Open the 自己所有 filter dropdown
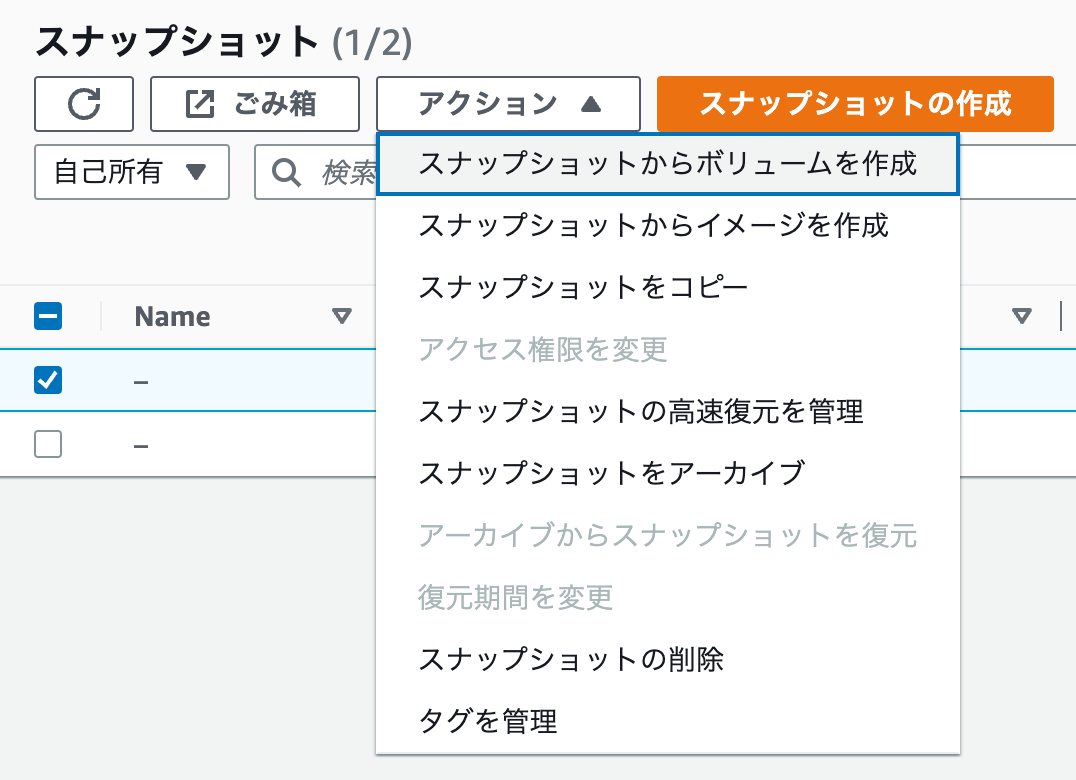The width and height of the screenshot is (1076, 780). pyautogui.click(x=131, y=172)
